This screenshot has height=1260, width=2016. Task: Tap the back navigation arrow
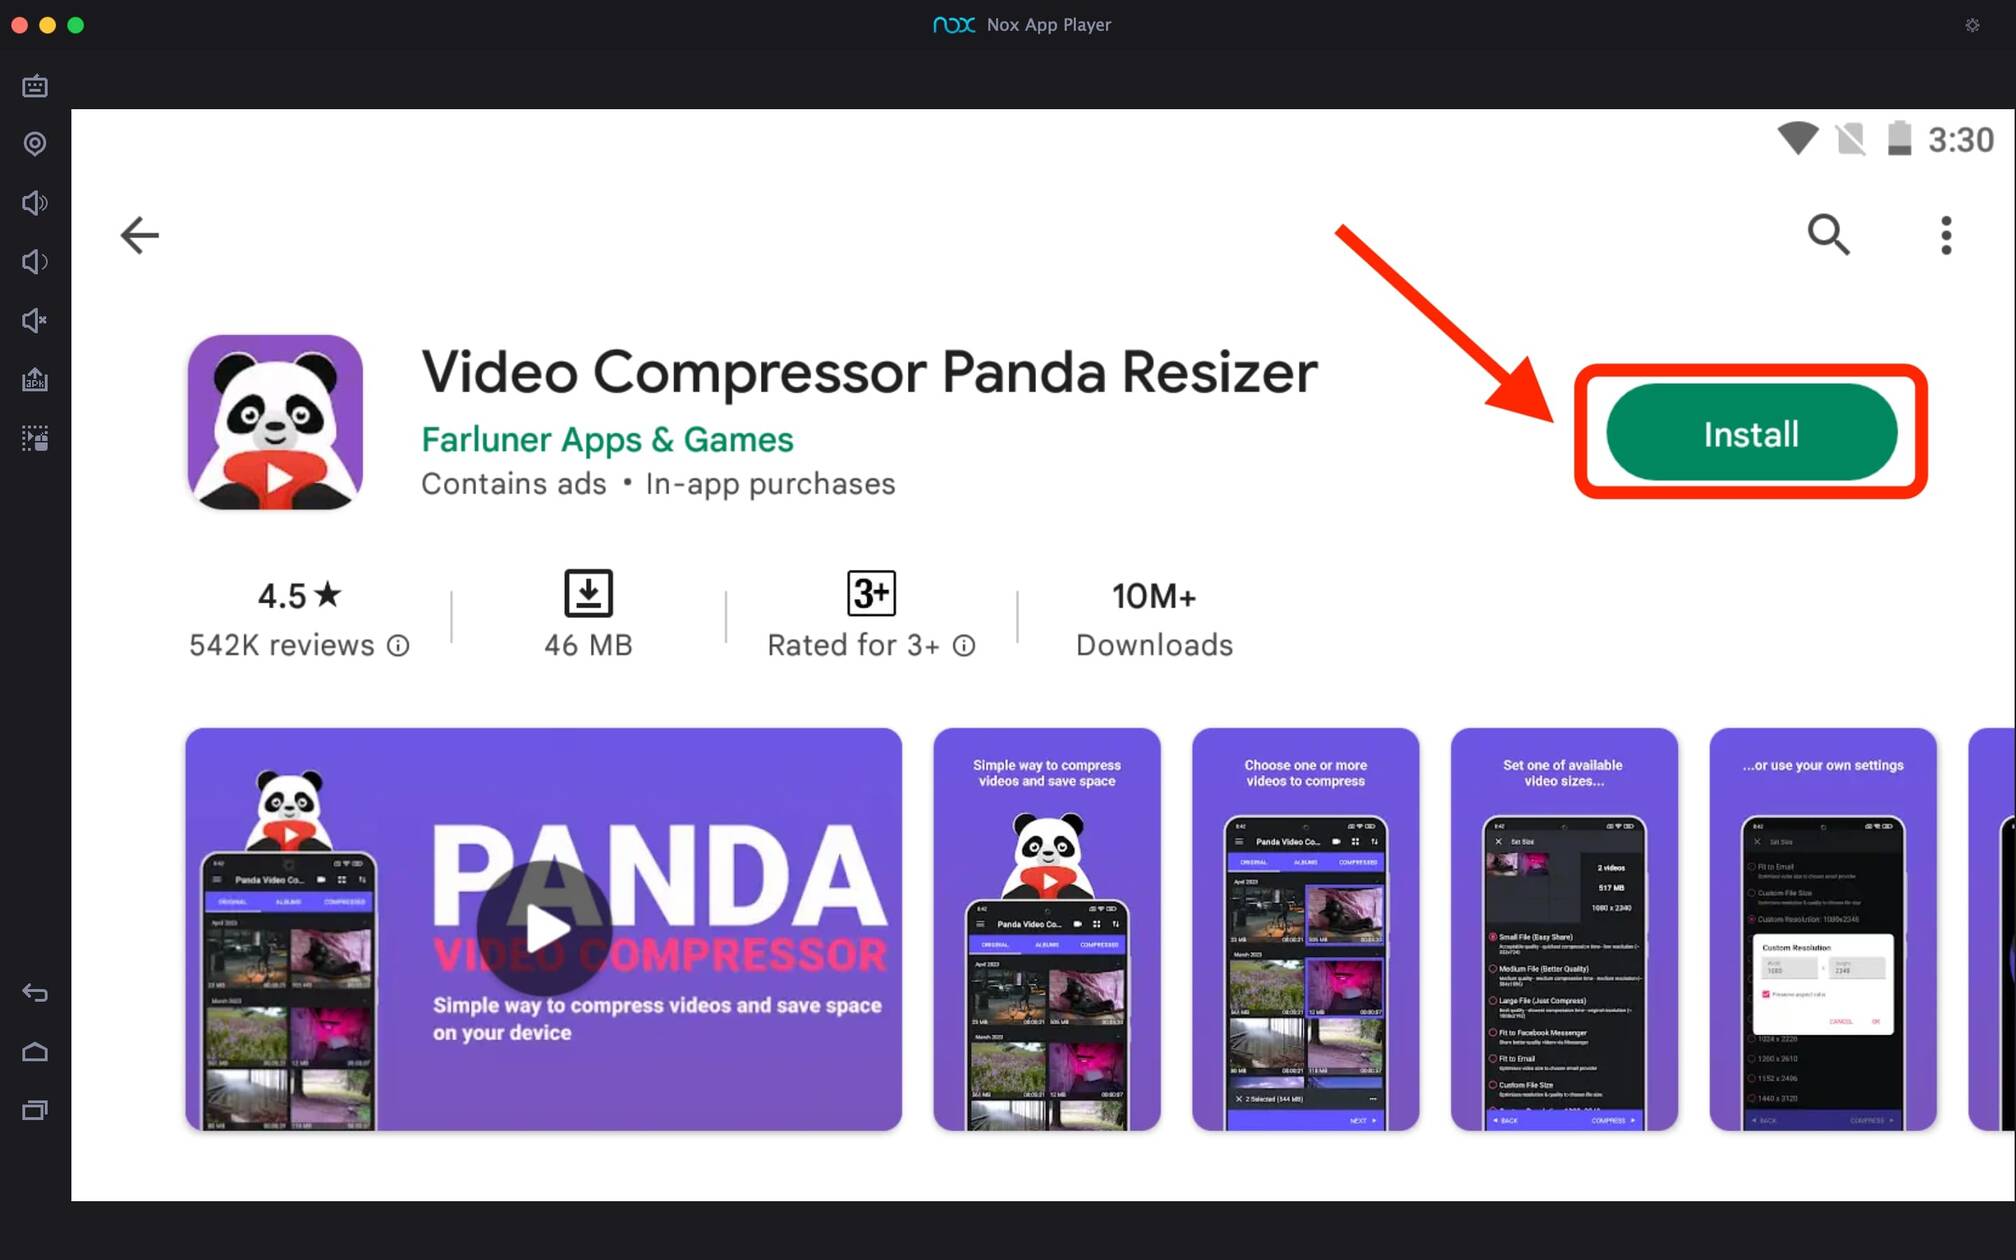tap(139, 234)
